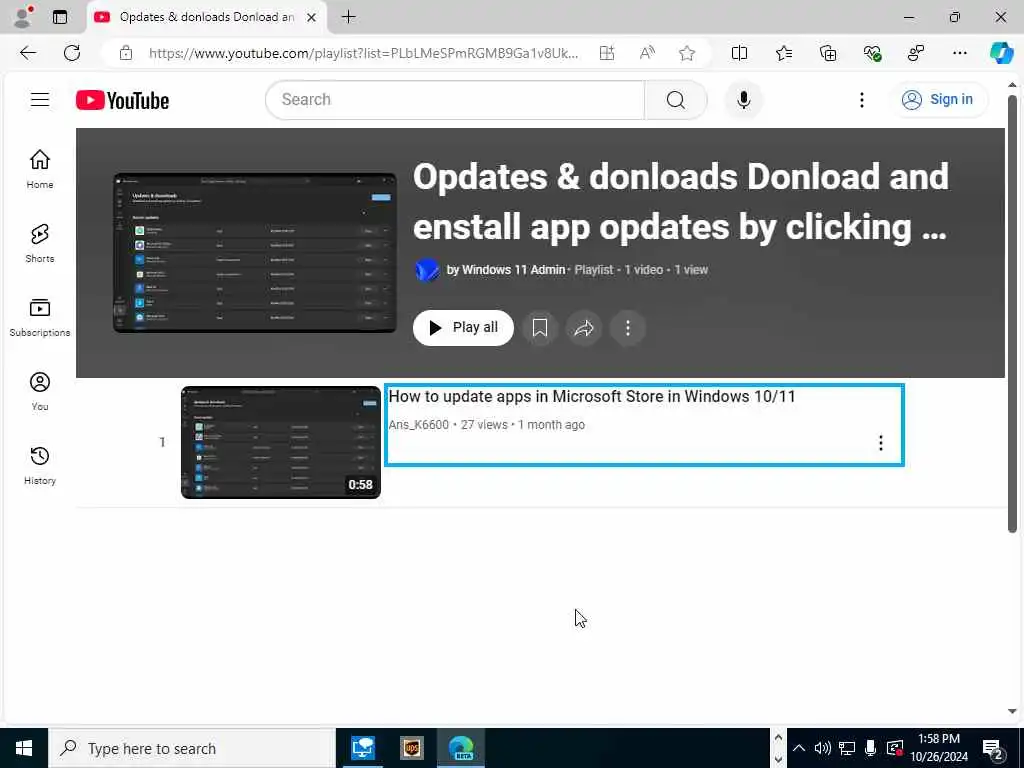
Task: Open the You section in sidebar
Action: pos(40,391)
